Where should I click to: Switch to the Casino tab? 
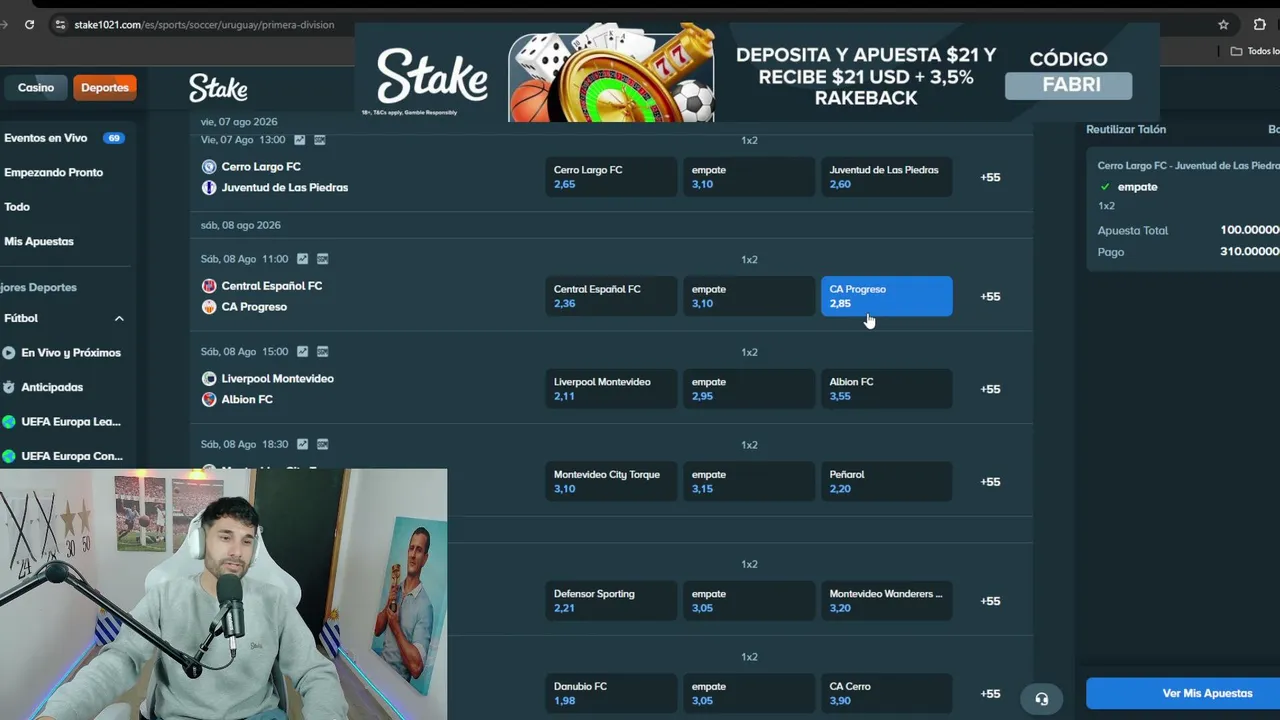point(35,88)
